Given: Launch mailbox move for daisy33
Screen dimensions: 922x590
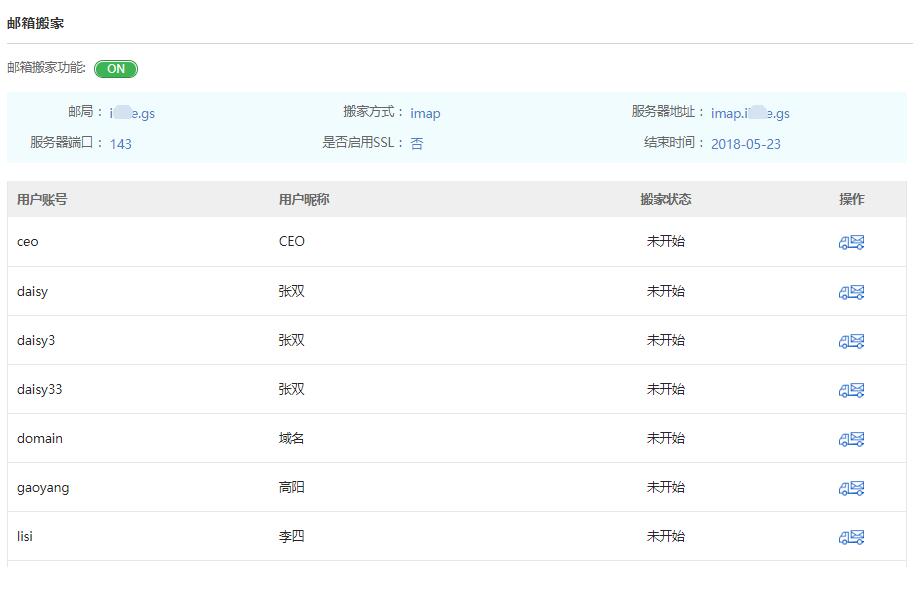Looking at the screenshot, I should click(x=851, y=390).
